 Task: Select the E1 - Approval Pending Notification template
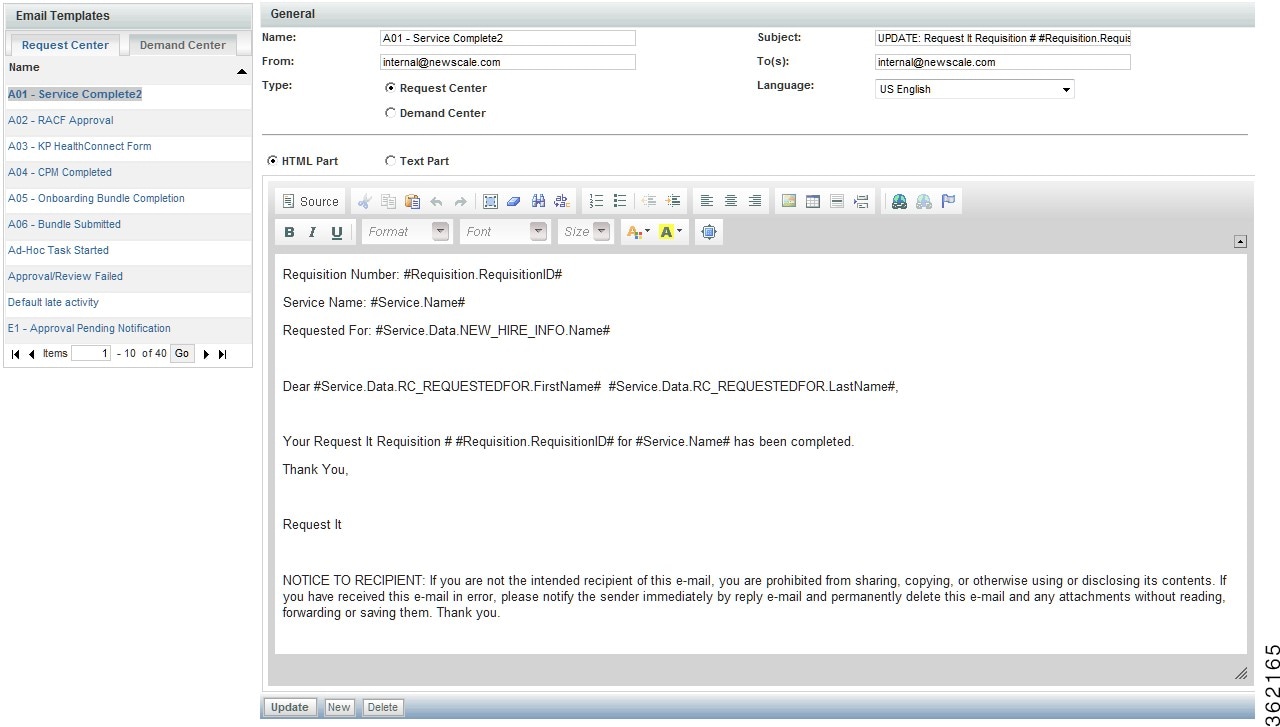[89, 328]
